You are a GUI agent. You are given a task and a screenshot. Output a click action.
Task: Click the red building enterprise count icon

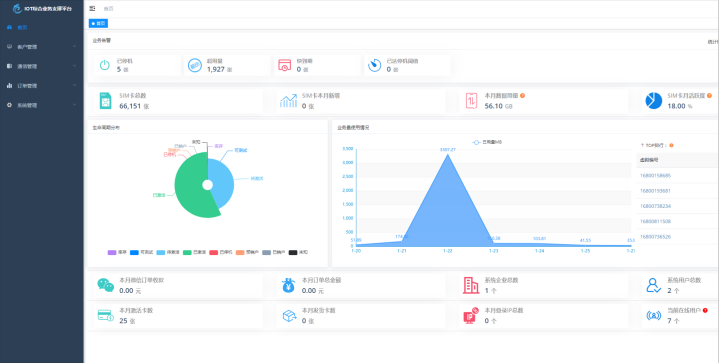(x=471, y=285)
